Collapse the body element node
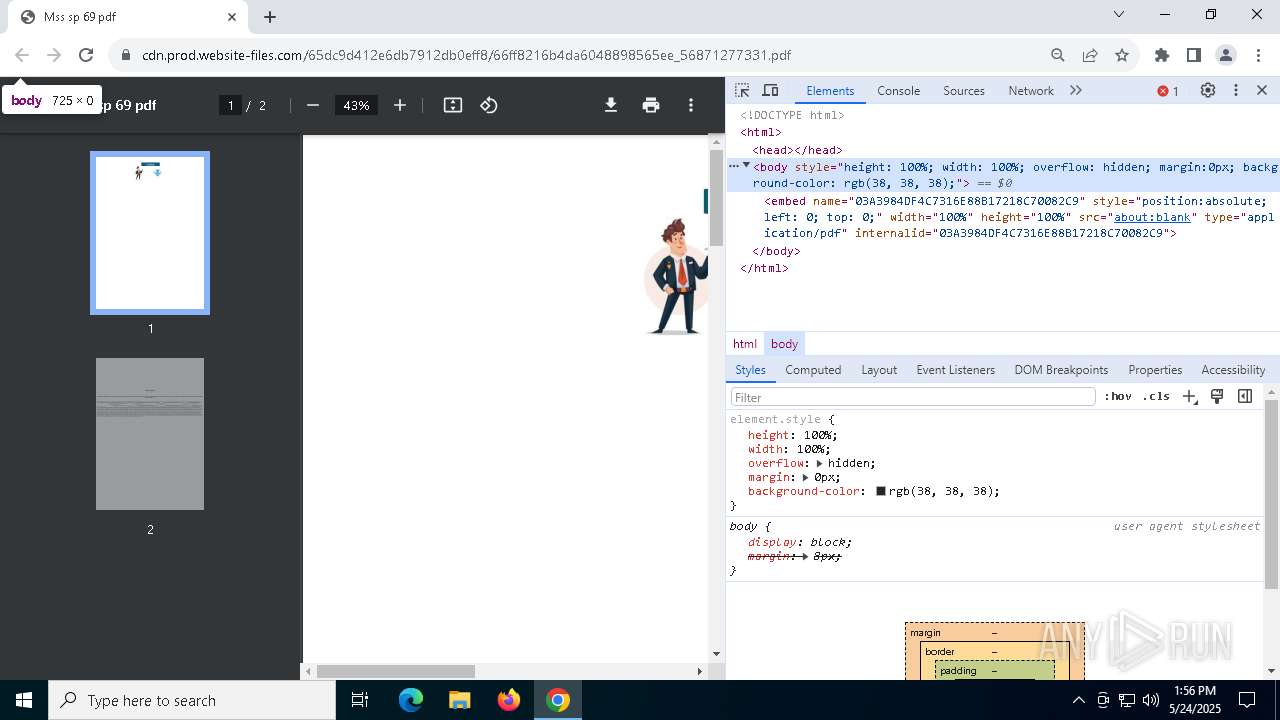This screenshot has height=720, width=1280. pos(746,166)
